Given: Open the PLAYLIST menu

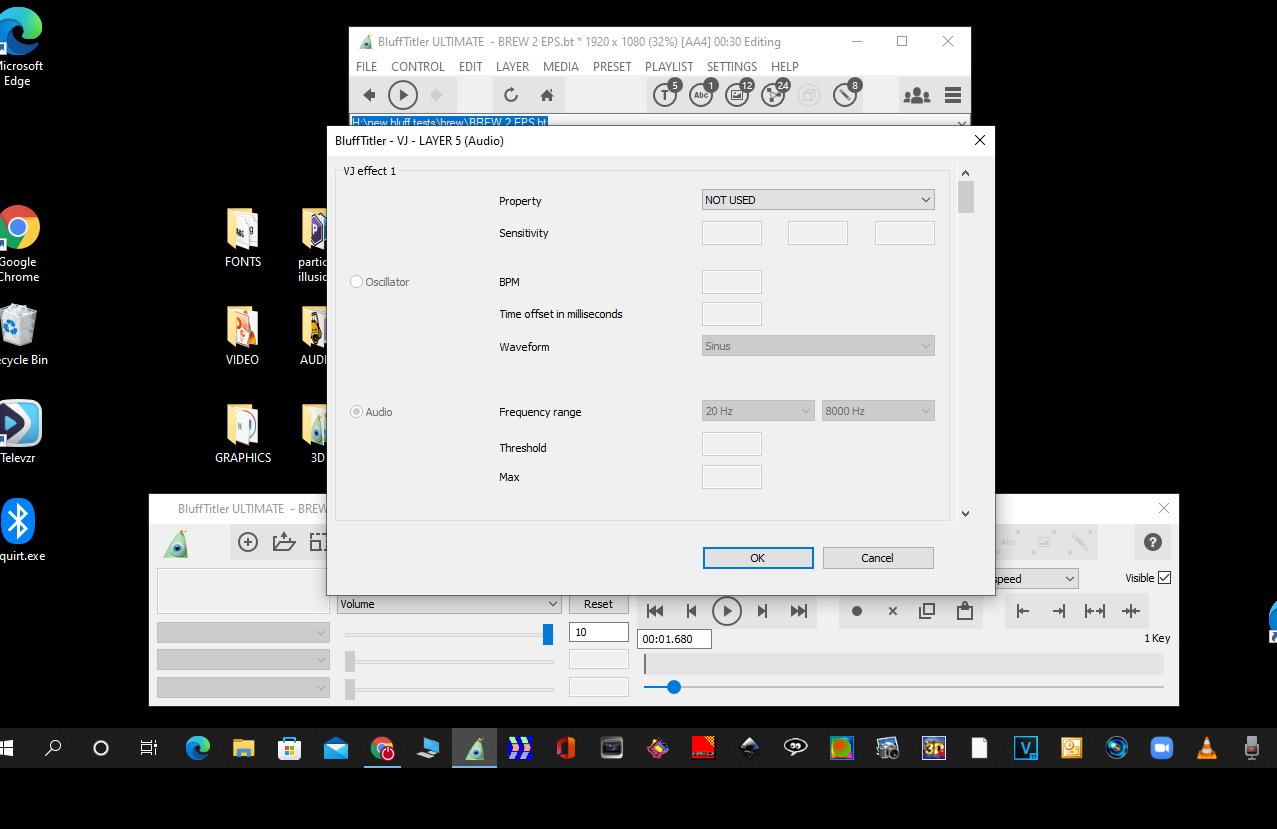Looking at the screenshot, I should [x=669, y=67].
